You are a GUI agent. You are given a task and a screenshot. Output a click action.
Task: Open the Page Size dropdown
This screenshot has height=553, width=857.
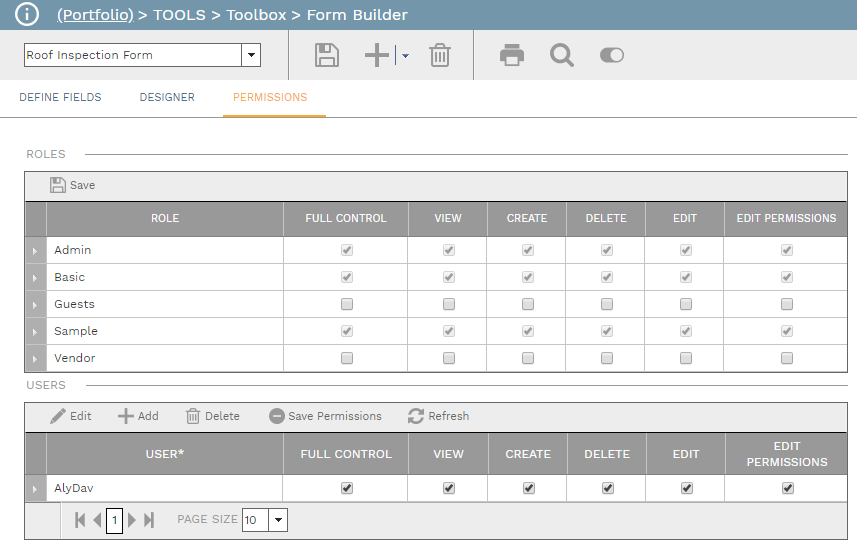[278, 520]
